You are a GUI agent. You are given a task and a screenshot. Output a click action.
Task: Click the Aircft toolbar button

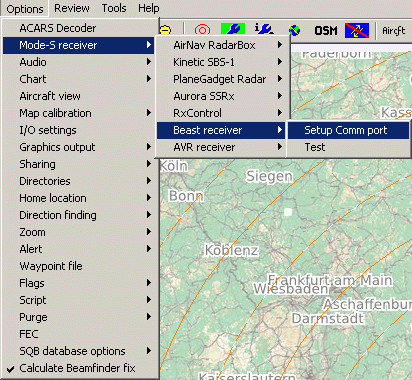(x=393, y=30)
